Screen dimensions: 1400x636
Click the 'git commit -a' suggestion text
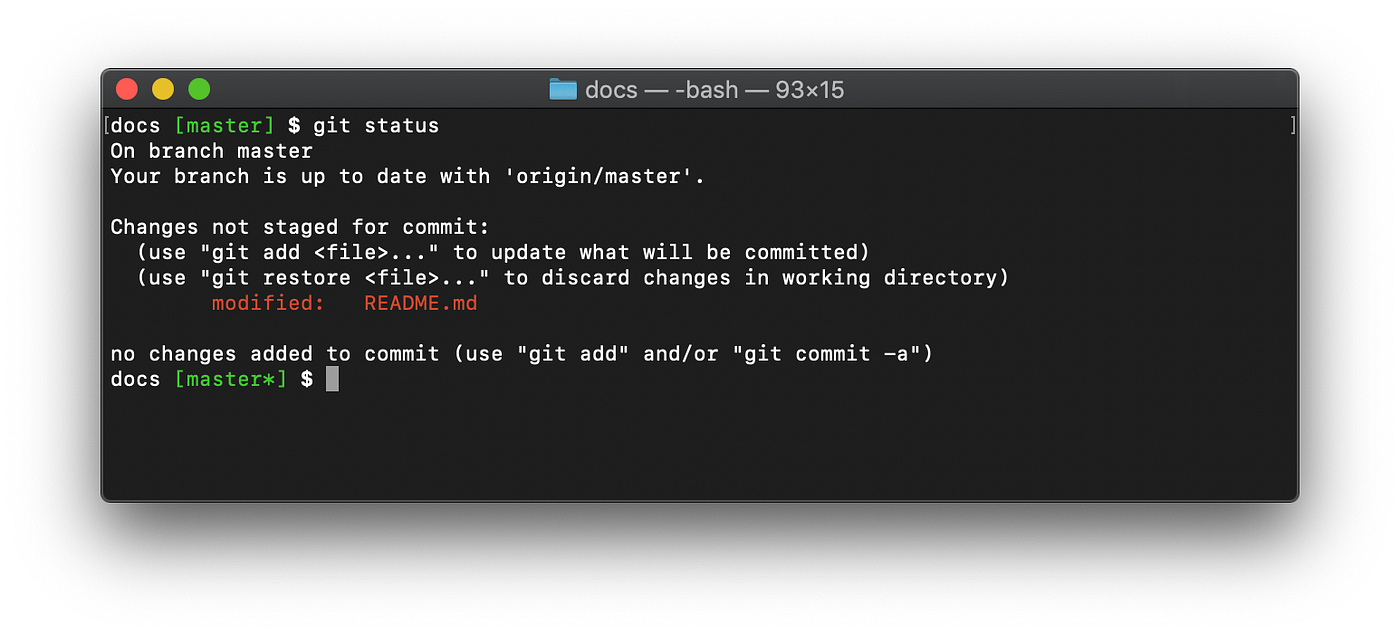click(x=830, y=353)
